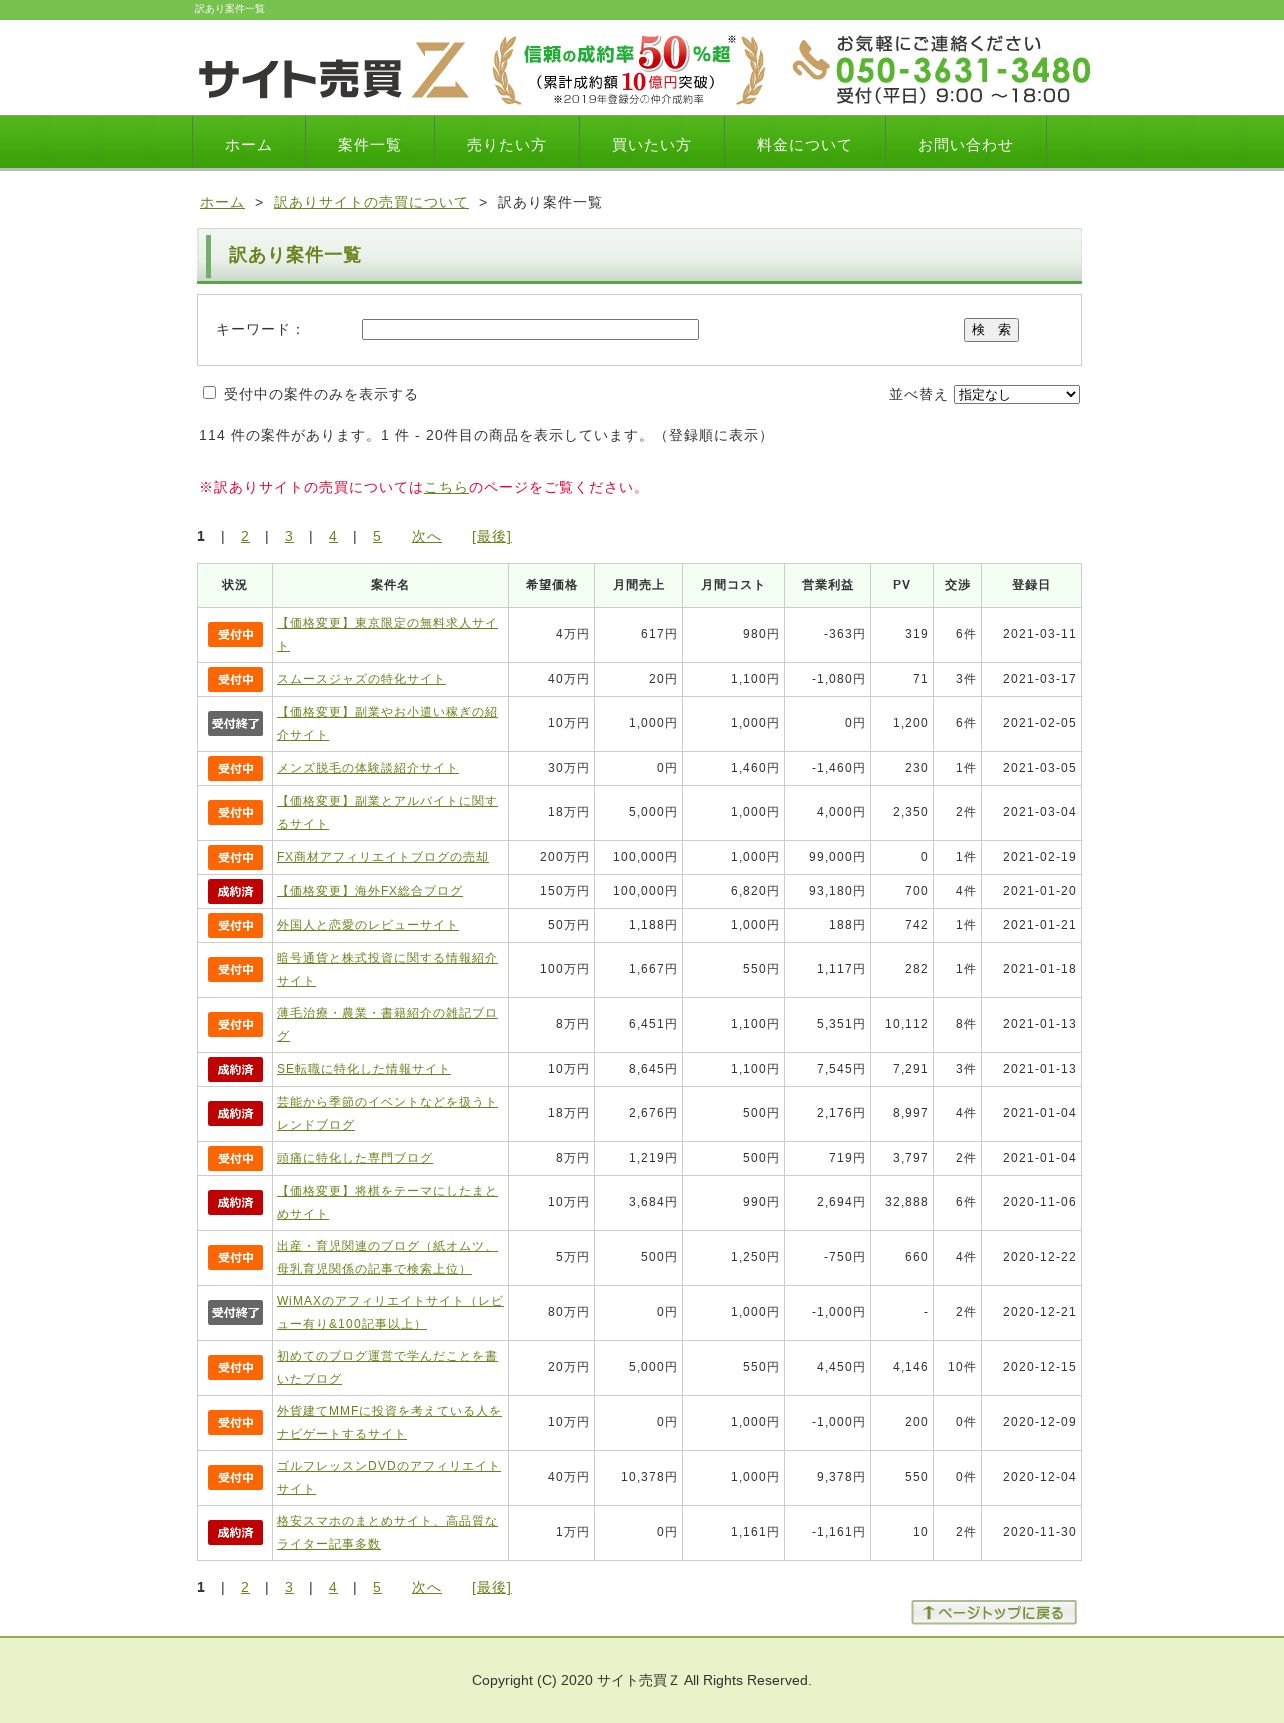This screenshot has width=1284, height=1723.
Task: Open 格安スマホのまとめサイト listing
Action: [387, 1533]
